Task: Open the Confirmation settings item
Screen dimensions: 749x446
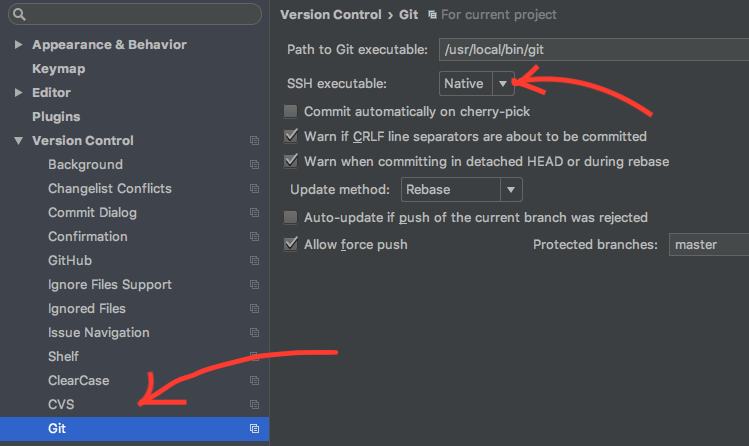Action: [x=88, y=237]
